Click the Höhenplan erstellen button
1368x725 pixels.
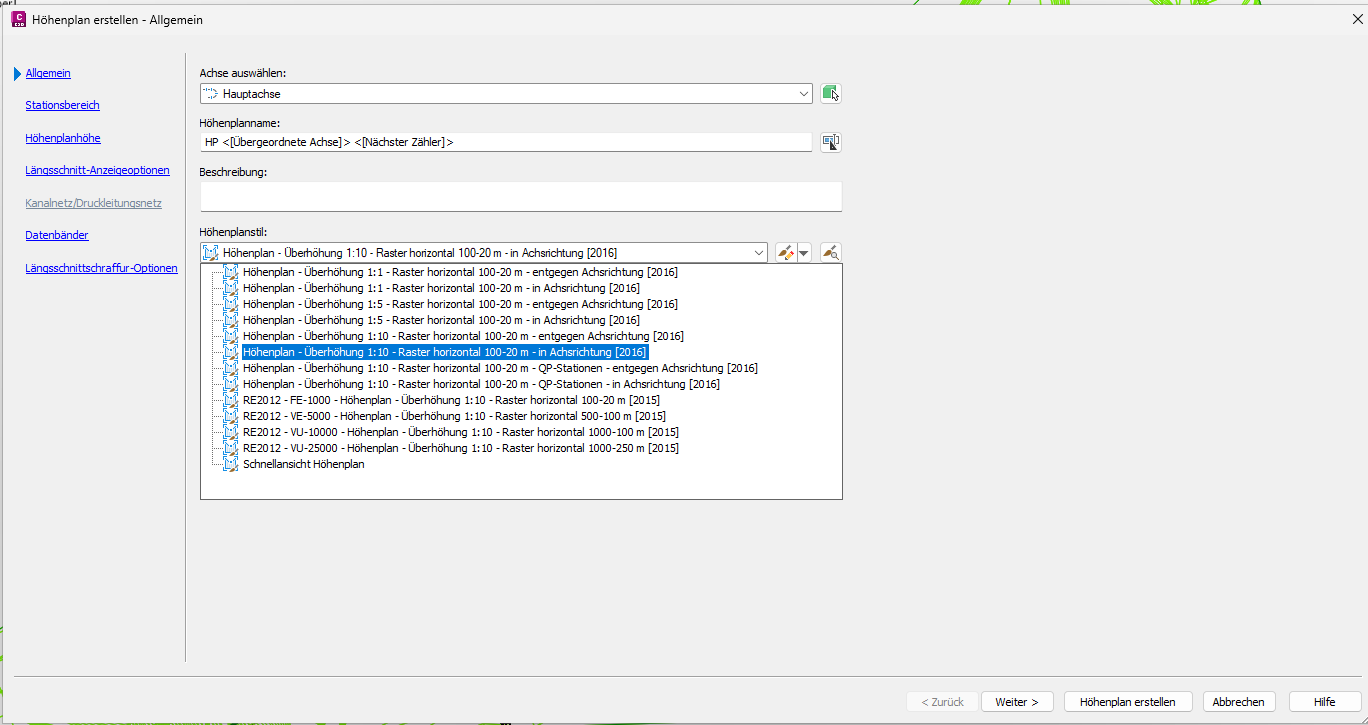pyautogui.click(x=1128, y=702)
